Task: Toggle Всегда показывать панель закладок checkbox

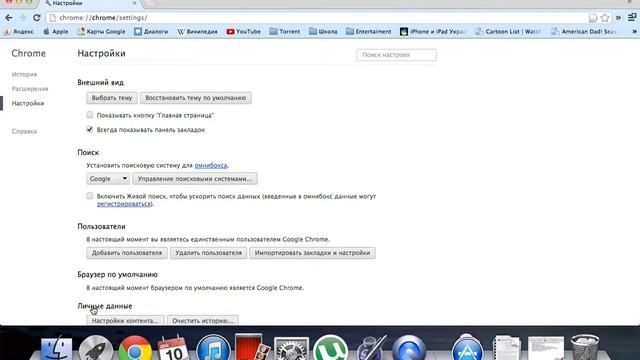Action: [90, 129]
